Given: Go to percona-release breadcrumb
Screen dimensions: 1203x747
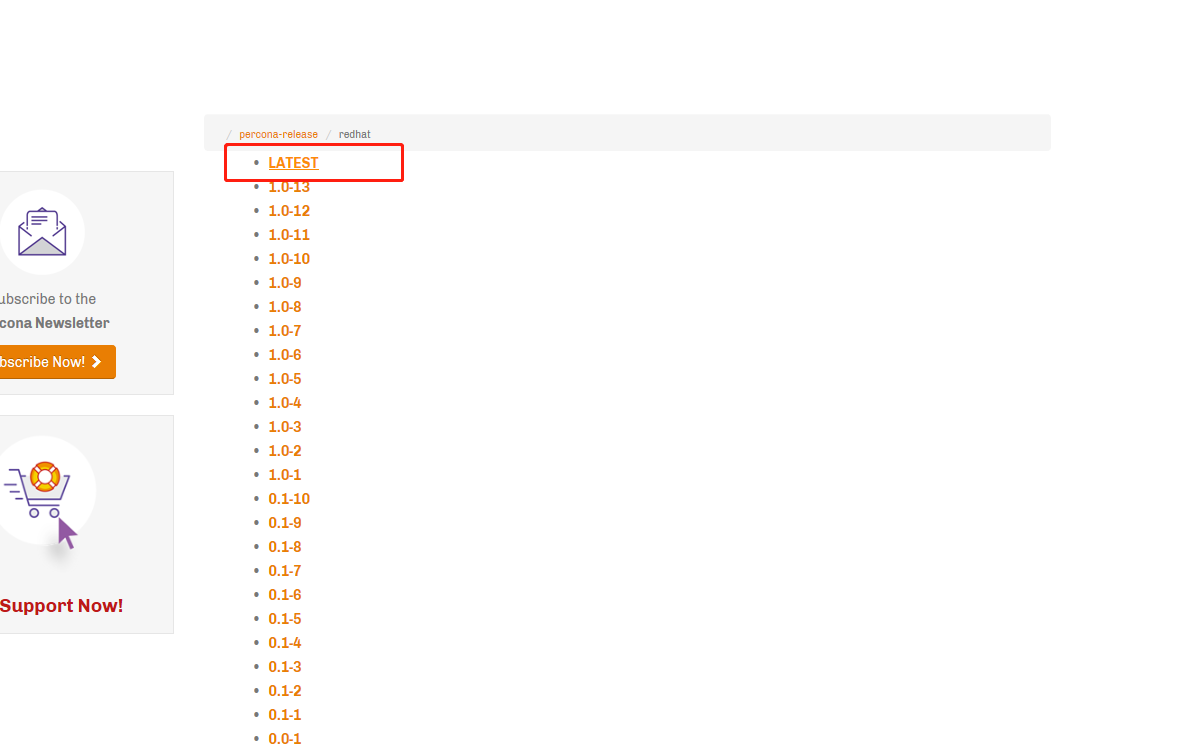Looking at the screenshot, I should click(278, 134).
